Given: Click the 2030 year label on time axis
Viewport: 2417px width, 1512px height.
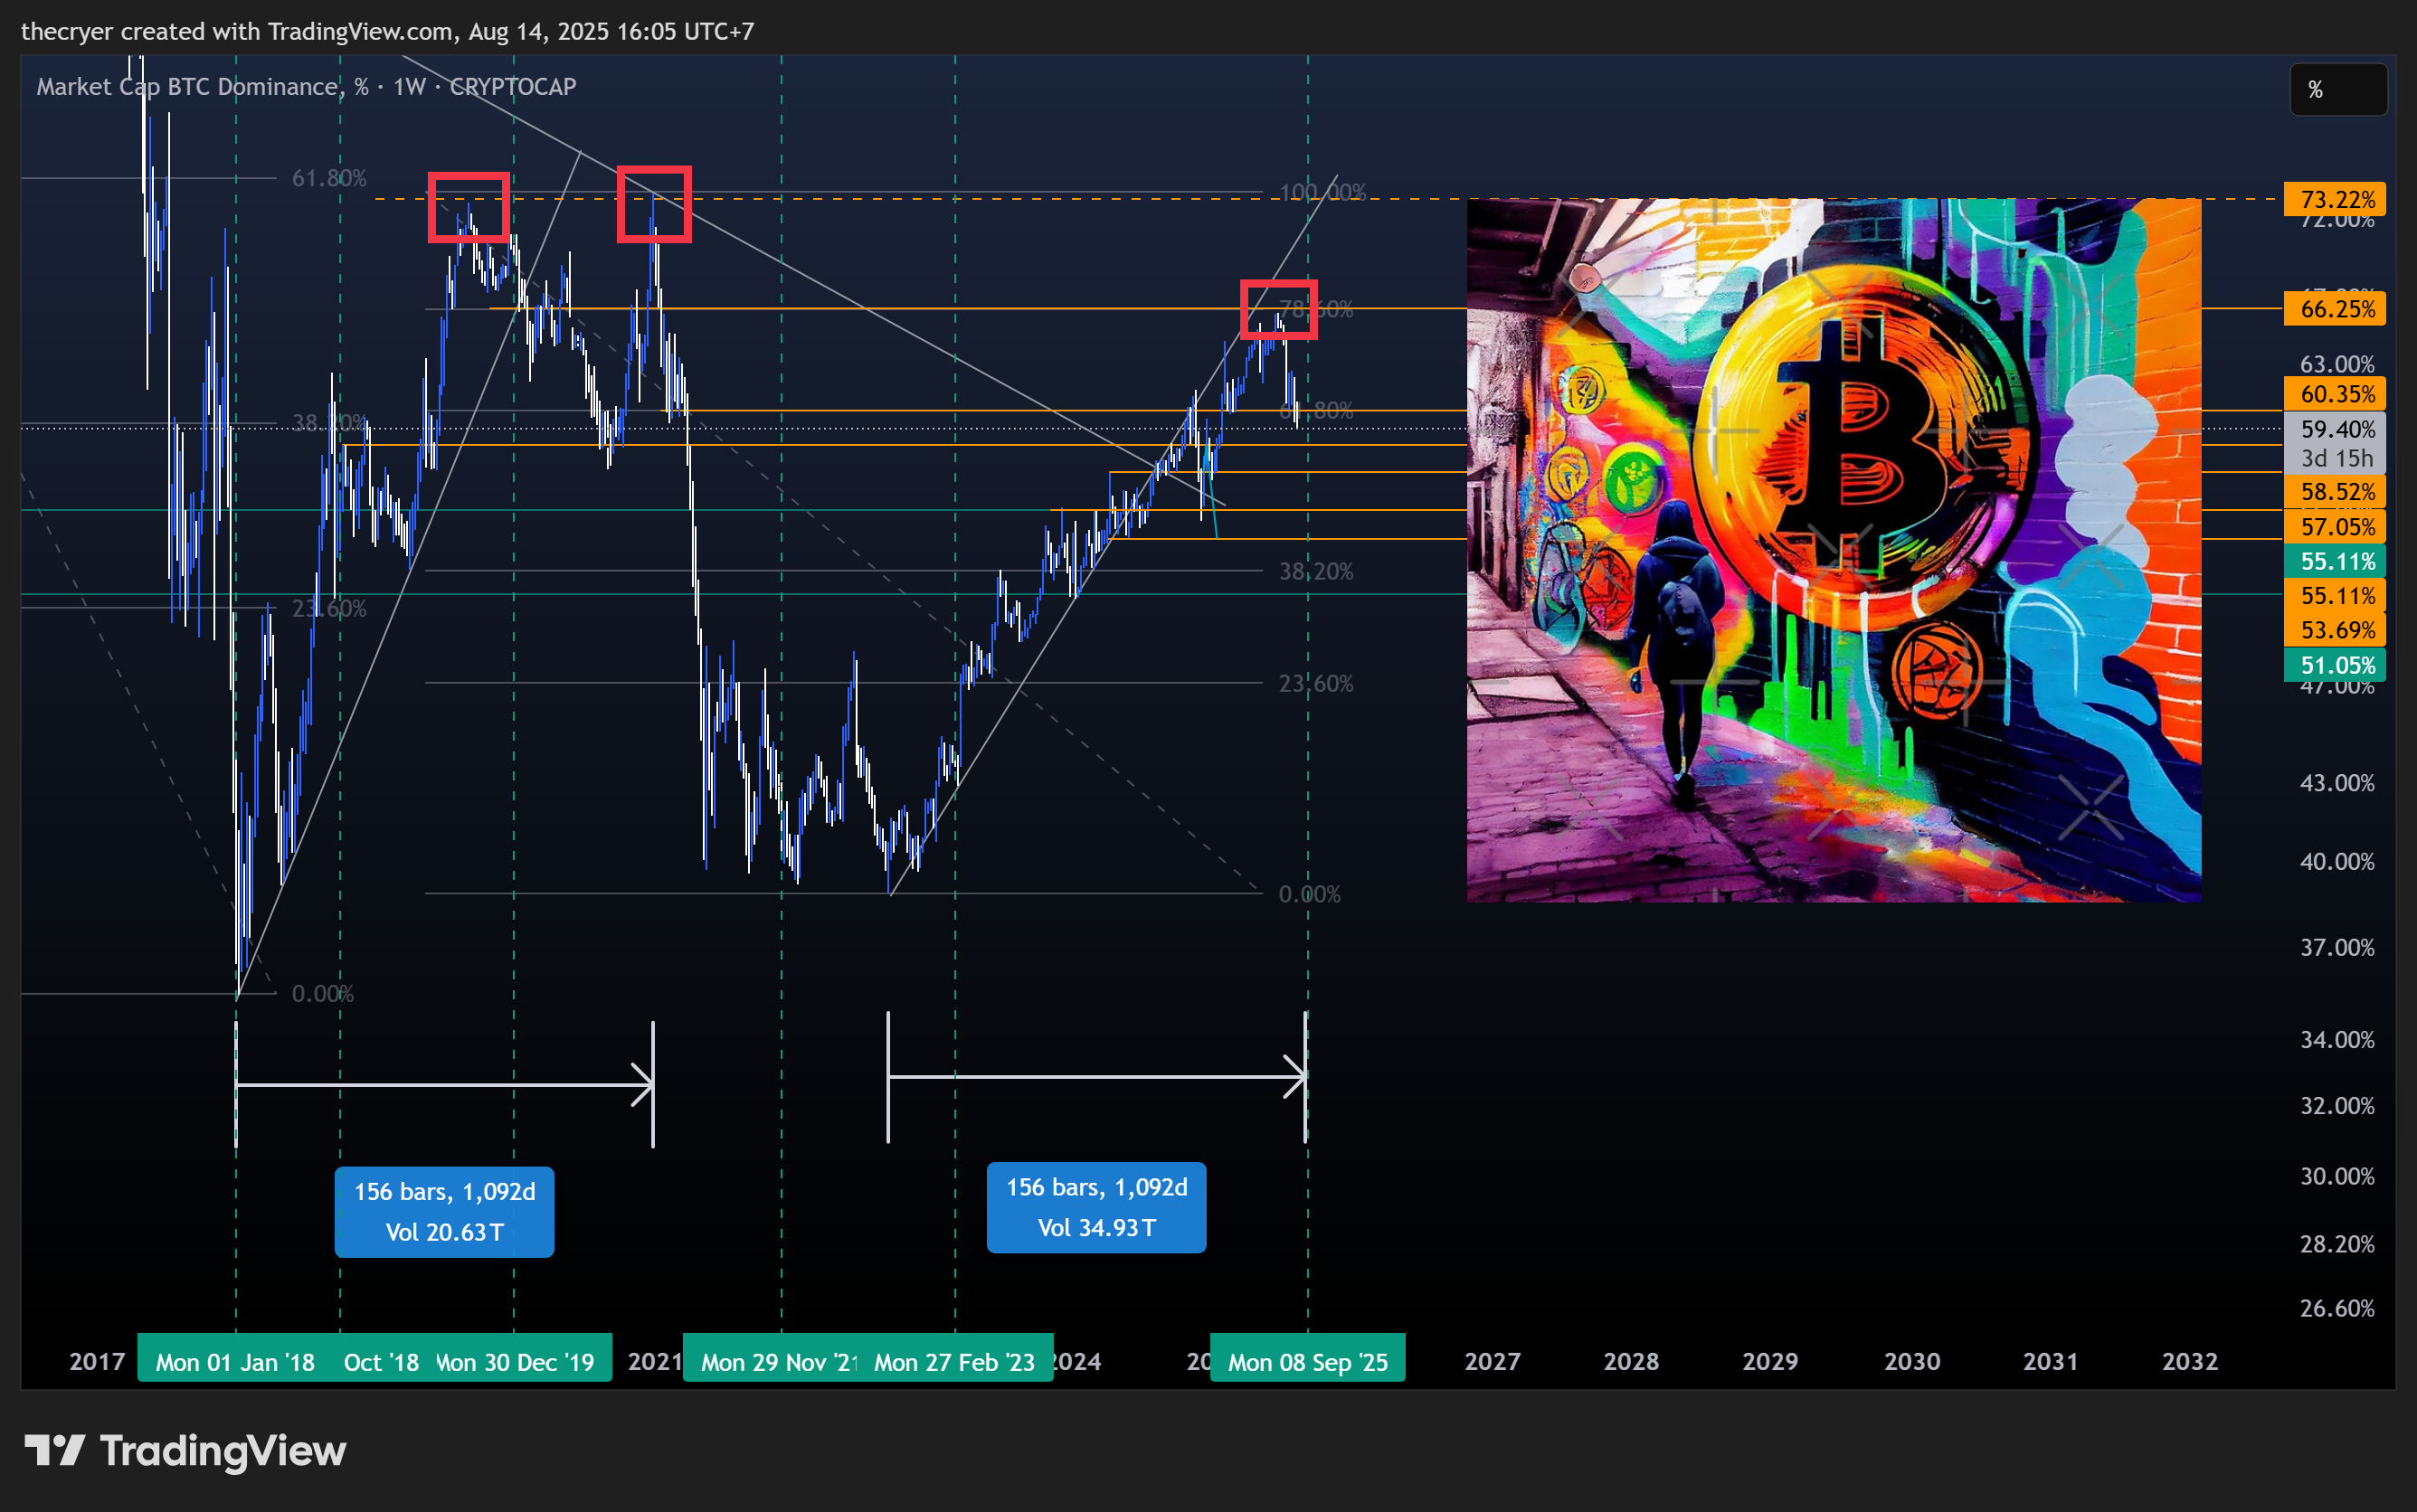Looking at the screenshot, I should coord(1912,1361).
